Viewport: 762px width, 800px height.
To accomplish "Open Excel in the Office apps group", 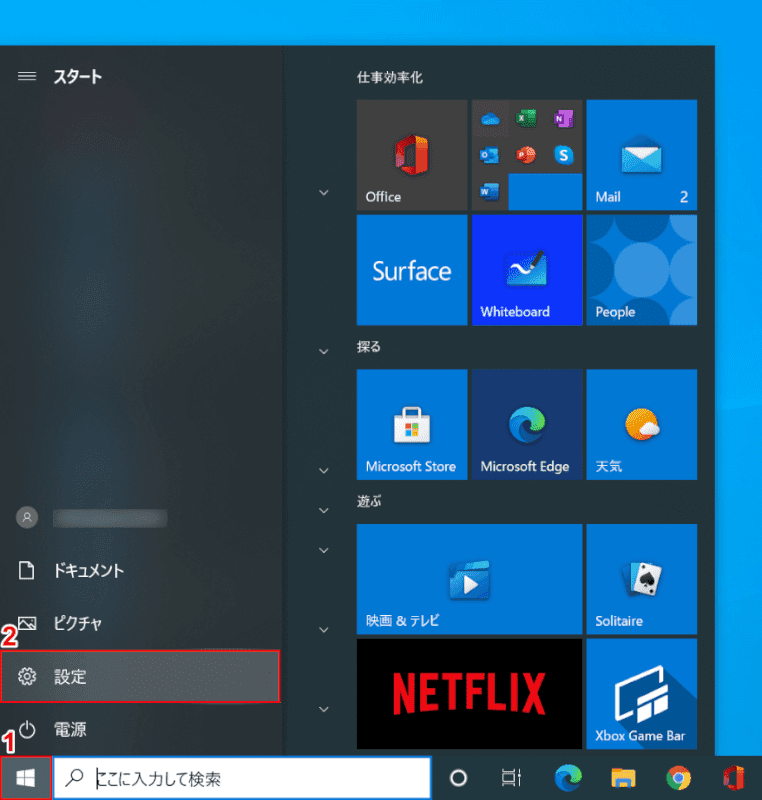I will [526, 118].
